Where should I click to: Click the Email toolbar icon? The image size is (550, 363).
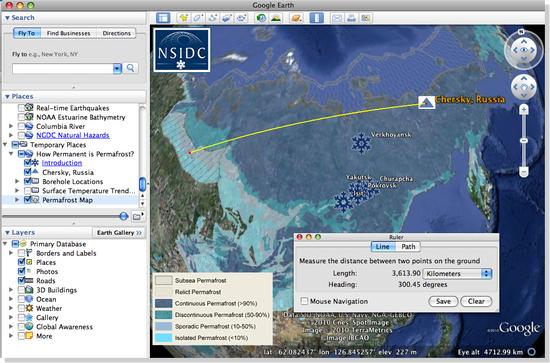pos(337,18)
